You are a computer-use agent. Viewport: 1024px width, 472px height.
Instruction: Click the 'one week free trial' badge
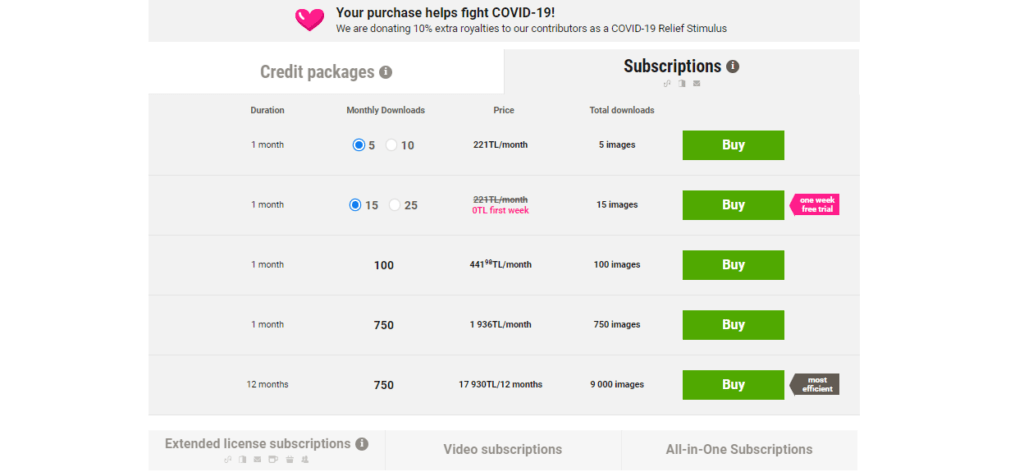pos(816,205)
